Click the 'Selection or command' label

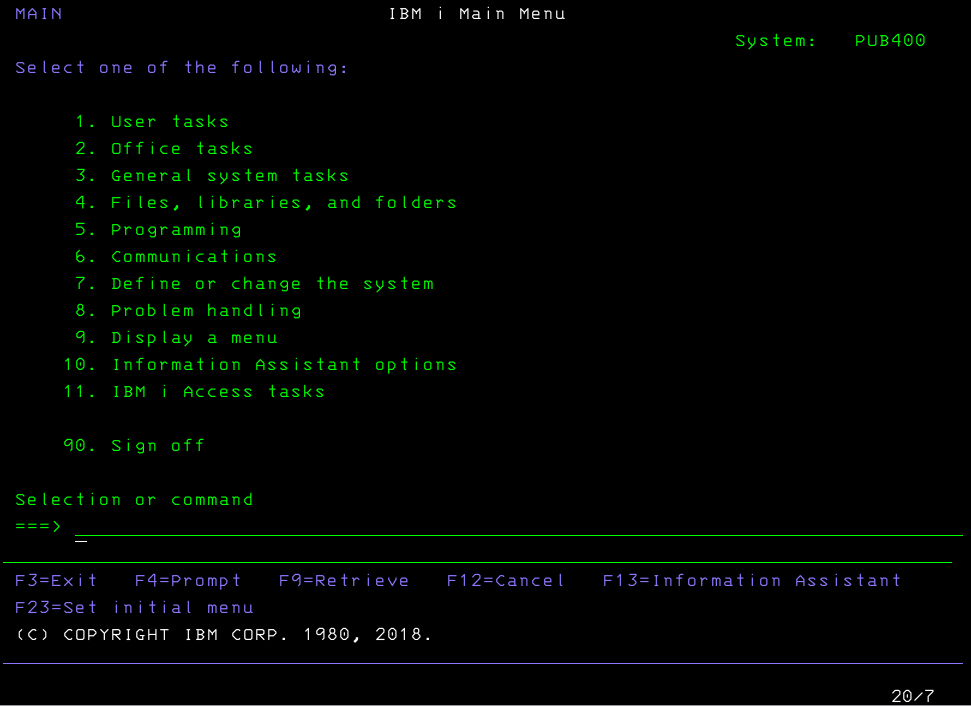click(134, 500)
